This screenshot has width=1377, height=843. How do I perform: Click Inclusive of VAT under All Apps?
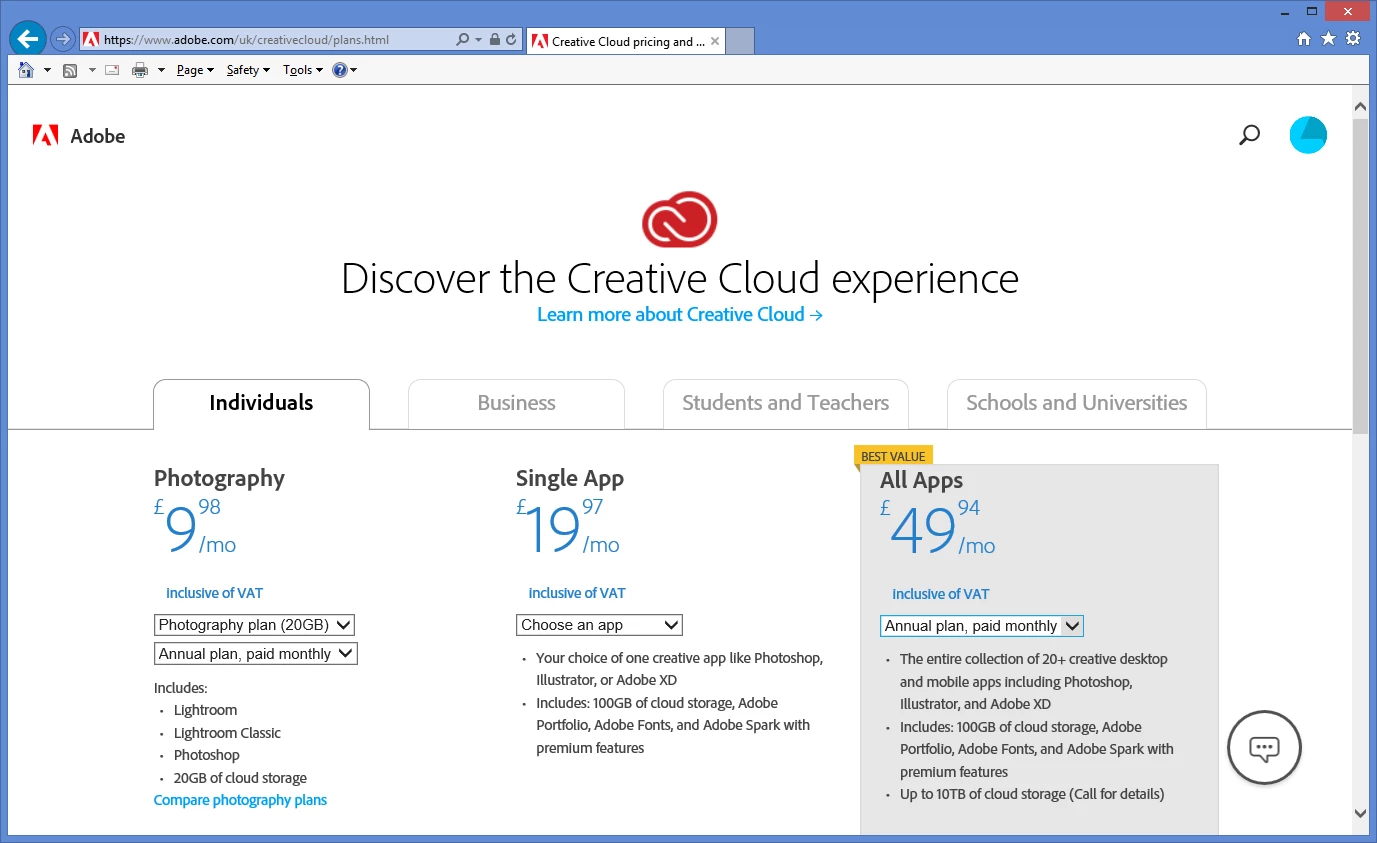[x=941, y=594]
